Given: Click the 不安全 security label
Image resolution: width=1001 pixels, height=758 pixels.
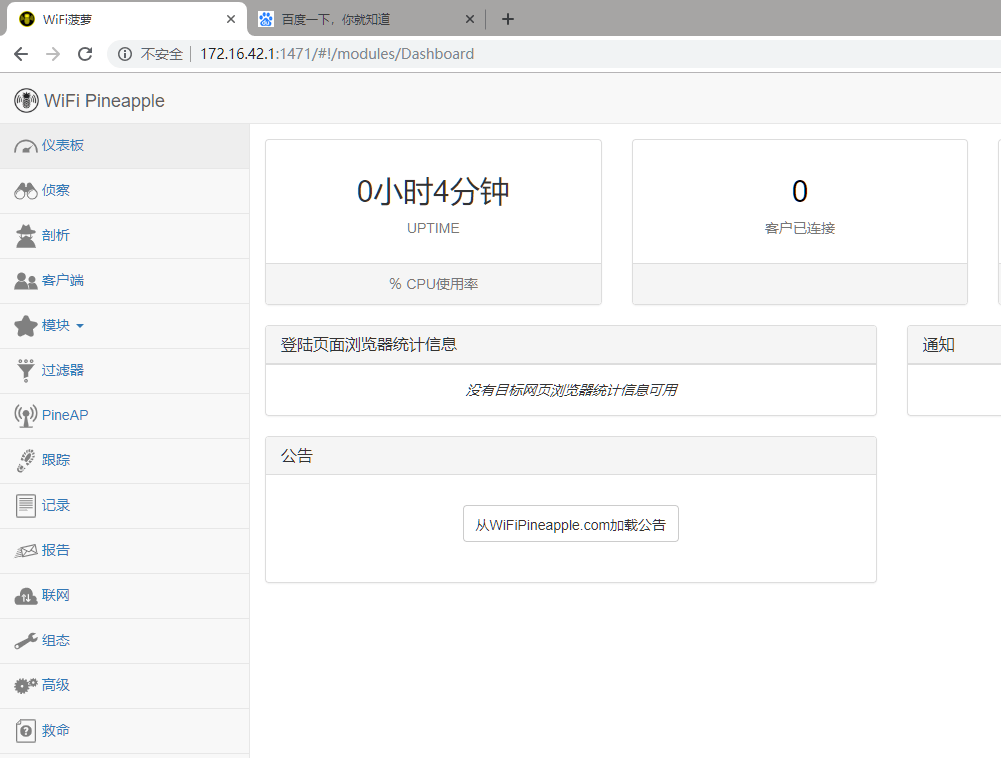Looking at the screenshot, I should (x=162, y=54).
